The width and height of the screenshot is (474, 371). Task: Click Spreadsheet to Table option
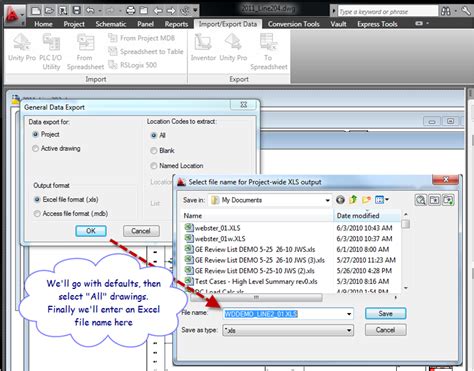pyautogui.click(x=146, y=51)
